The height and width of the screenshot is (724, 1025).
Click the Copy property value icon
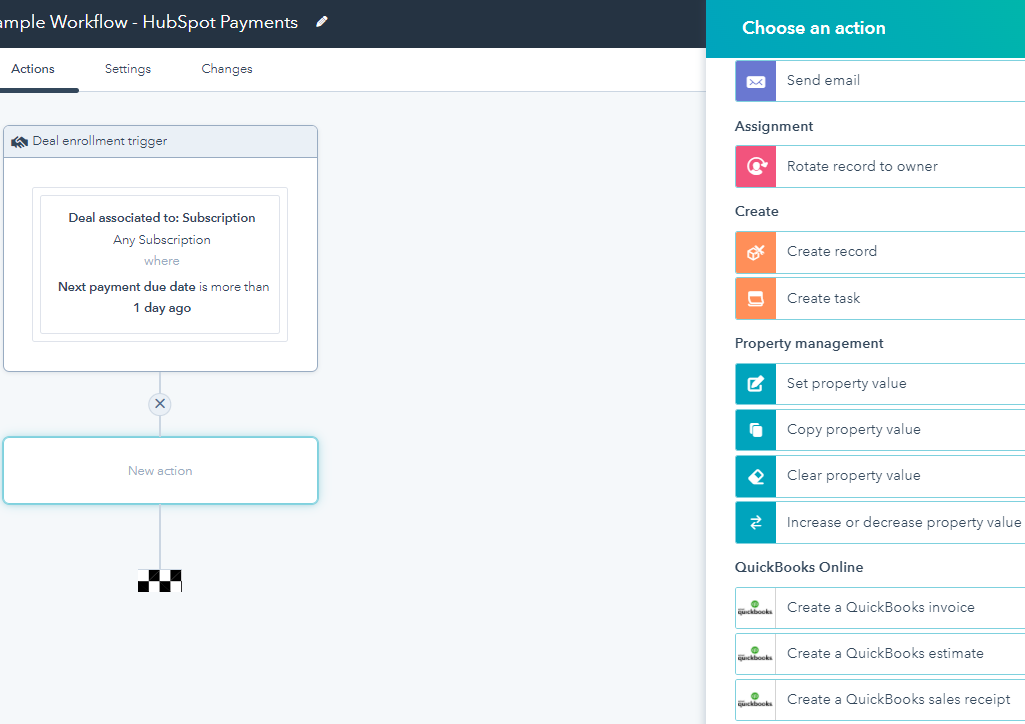click(x=756, y=430)
